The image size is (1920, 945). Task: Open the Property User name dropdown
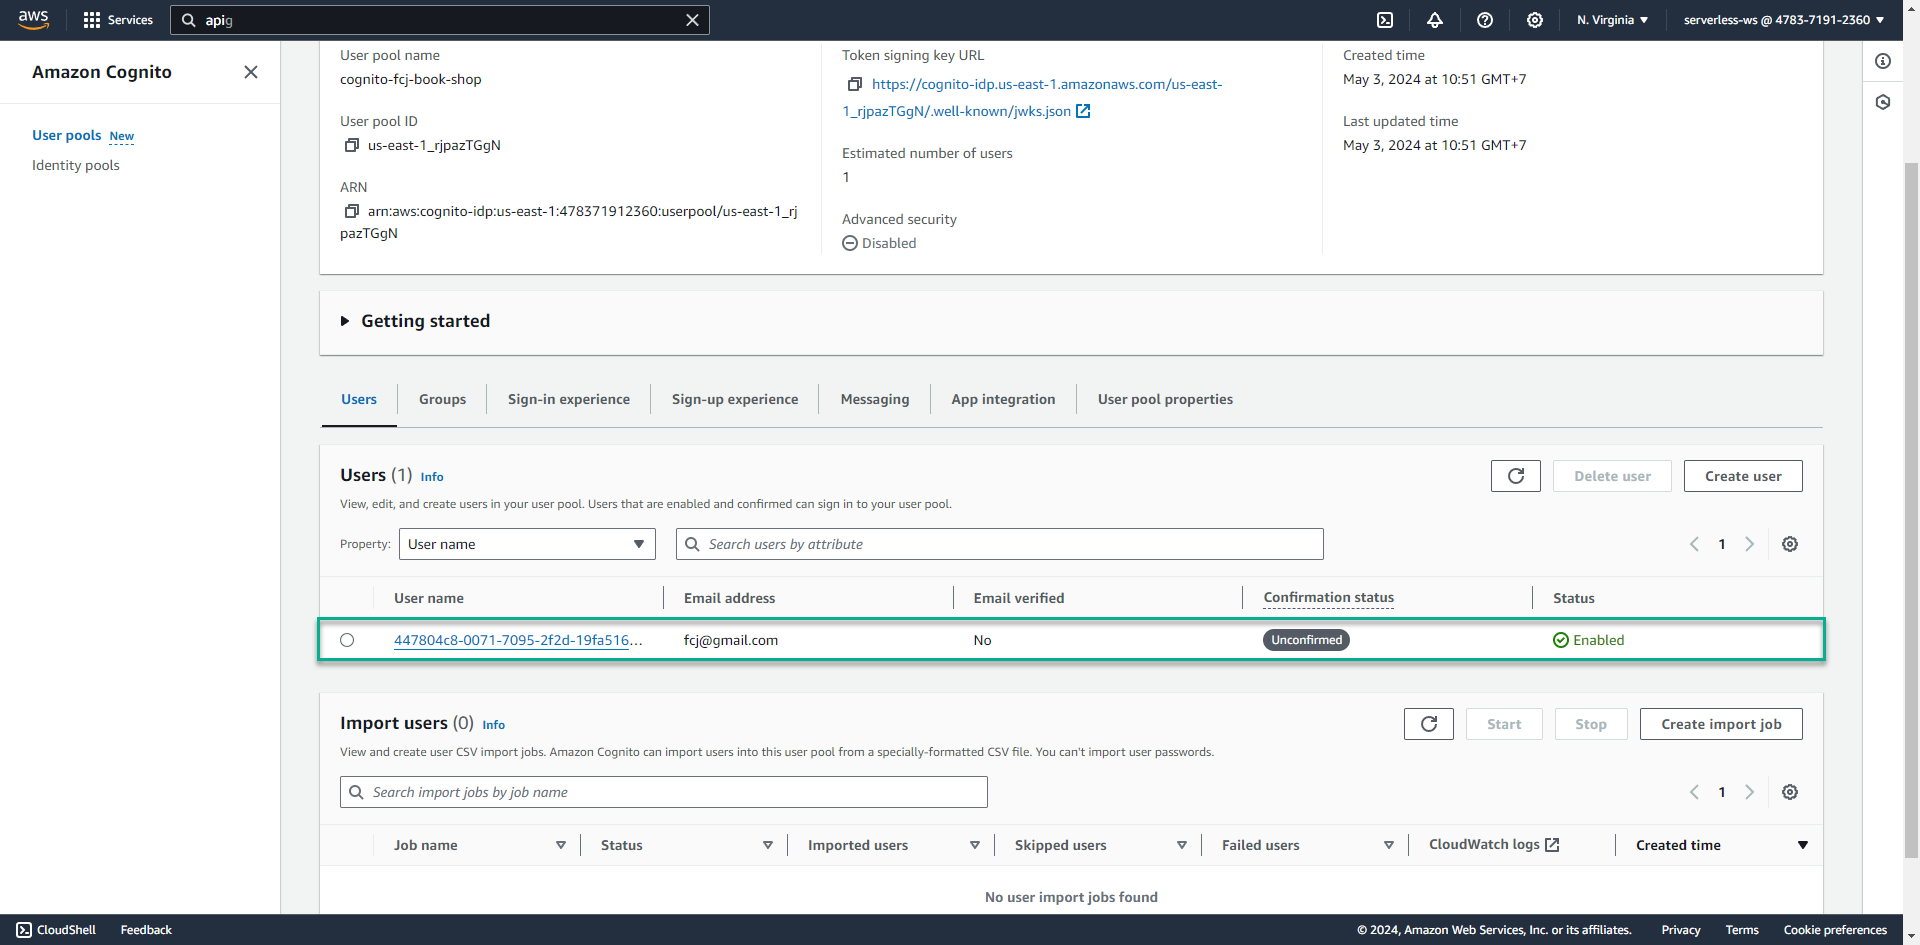527,544
